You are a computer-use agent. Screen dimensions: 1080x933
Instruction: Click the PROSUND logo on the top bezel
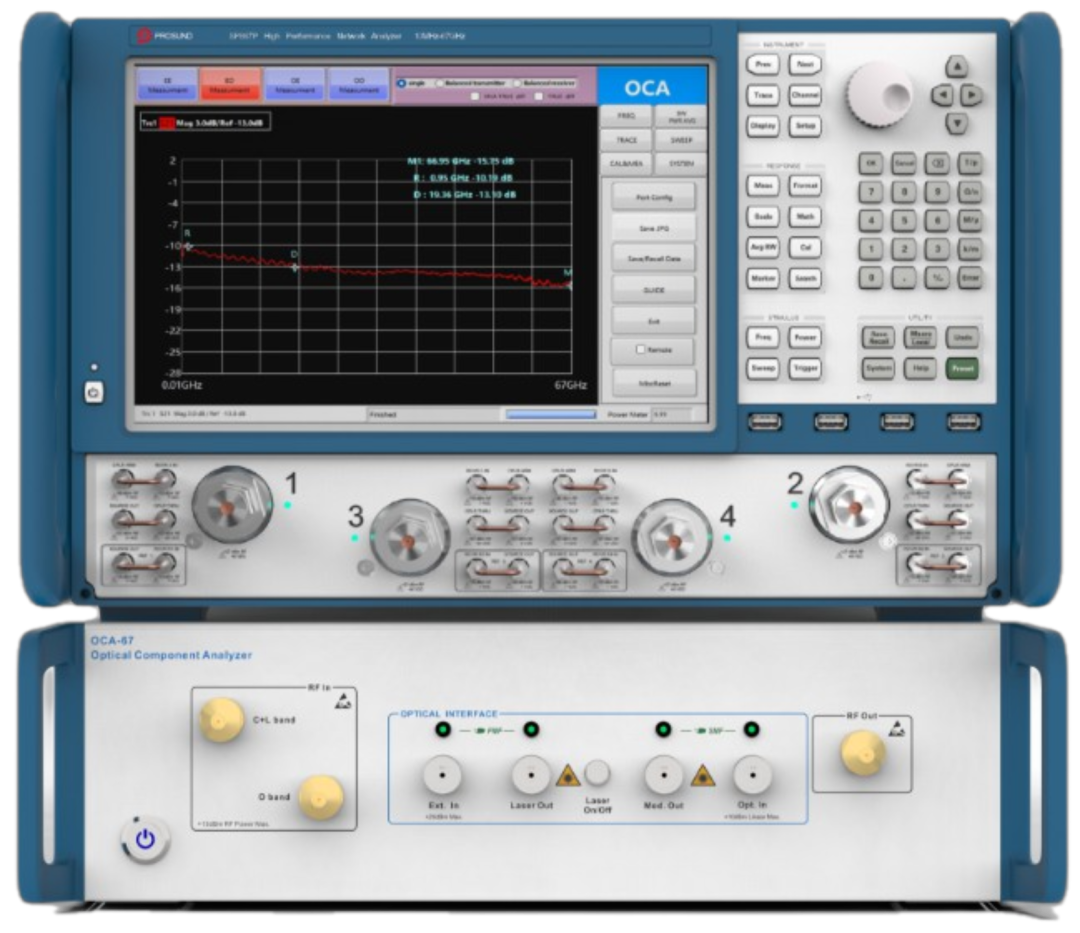click(165, 36)
